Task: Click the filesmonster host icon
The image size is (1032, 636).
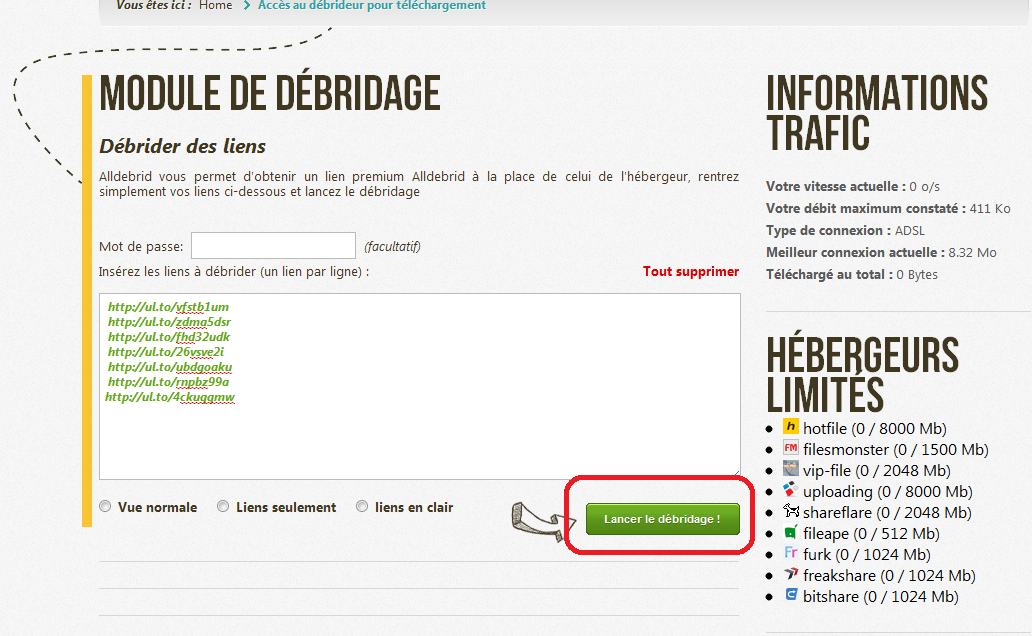Action: click(790, 448)
